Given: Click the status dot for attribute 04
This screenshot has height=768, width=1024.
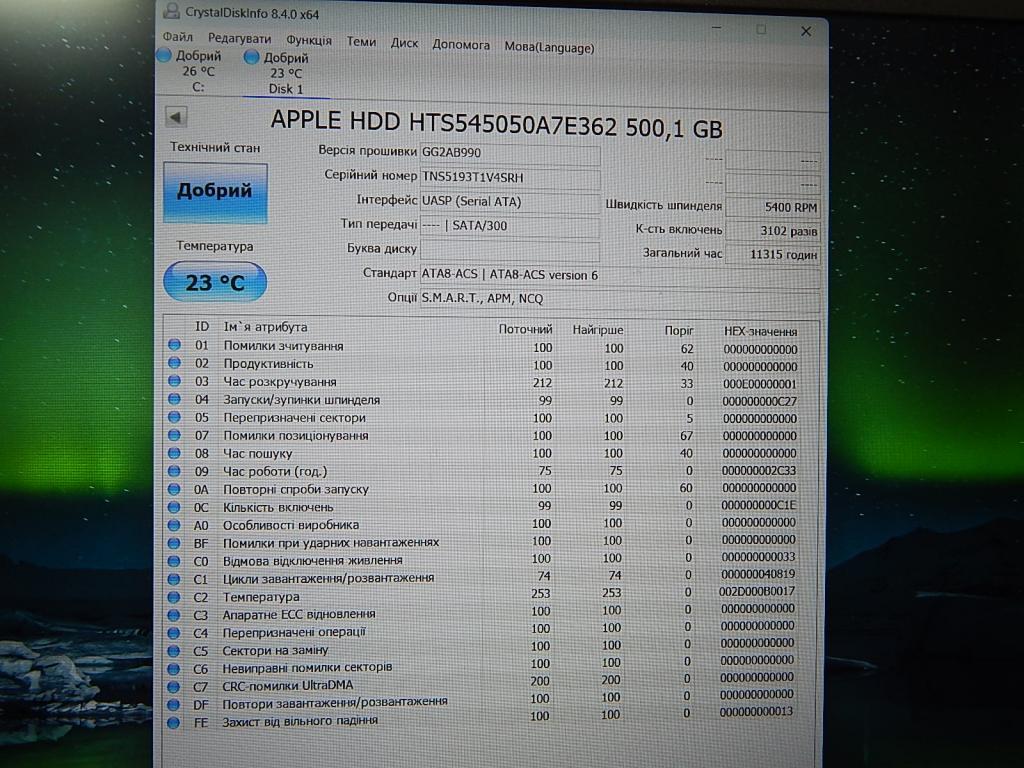Looking at the screenshot, I should (174, 398).
